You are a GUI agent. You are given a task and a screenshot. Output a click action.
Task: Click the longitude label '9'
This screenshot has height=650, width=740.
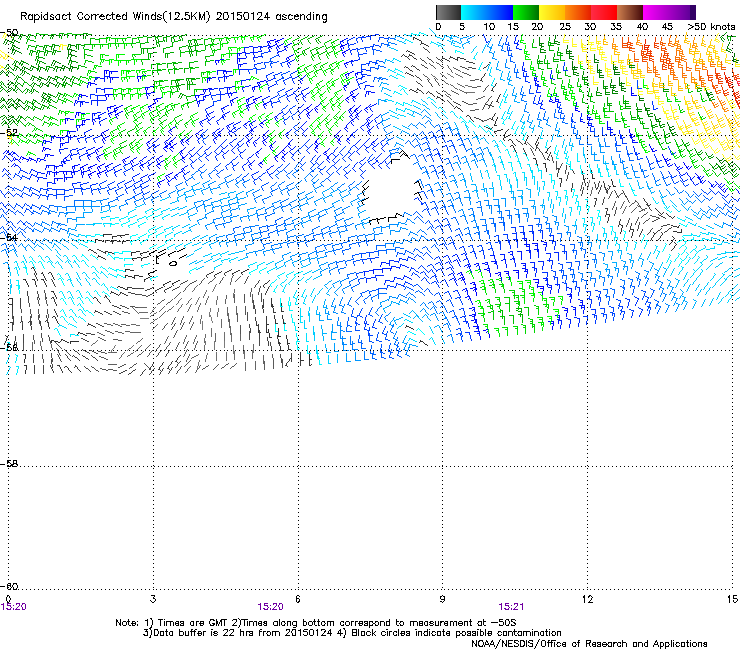point(442,599)
